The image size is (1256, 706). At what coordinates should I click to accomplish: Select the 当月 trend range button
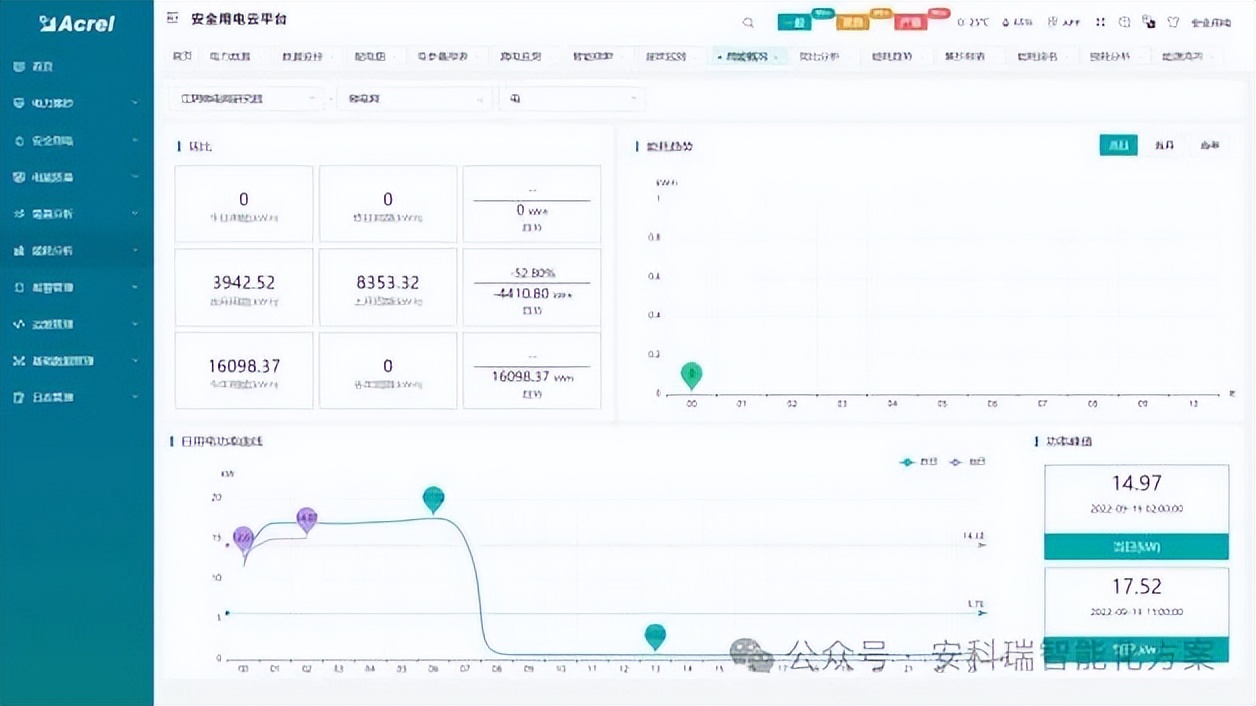(x=1164, y=146)
